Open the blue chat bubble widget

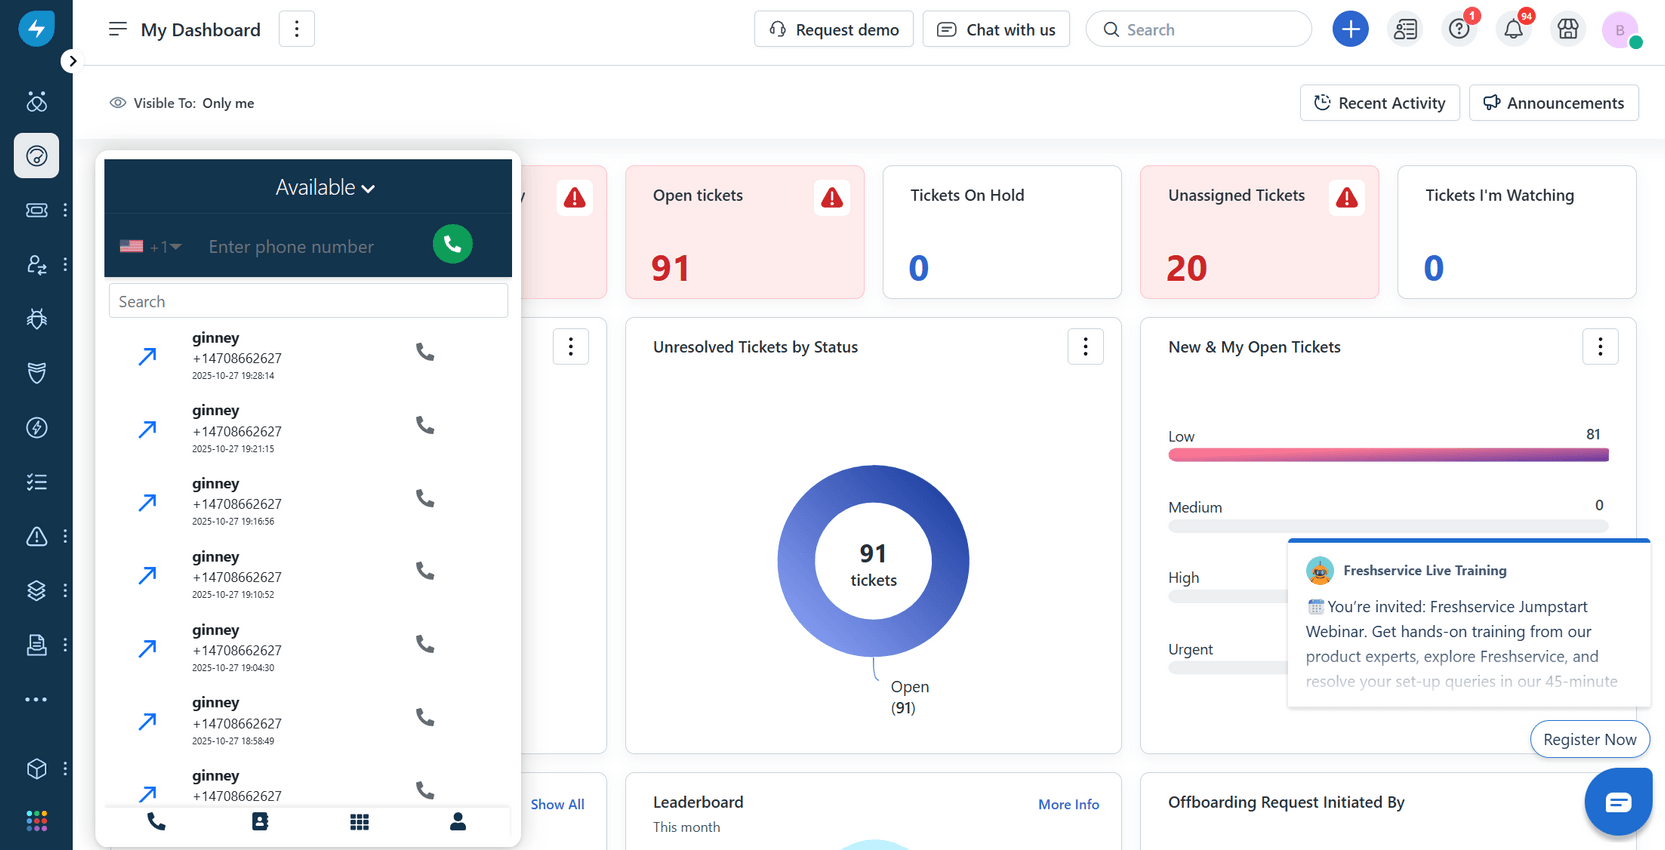1618,802
